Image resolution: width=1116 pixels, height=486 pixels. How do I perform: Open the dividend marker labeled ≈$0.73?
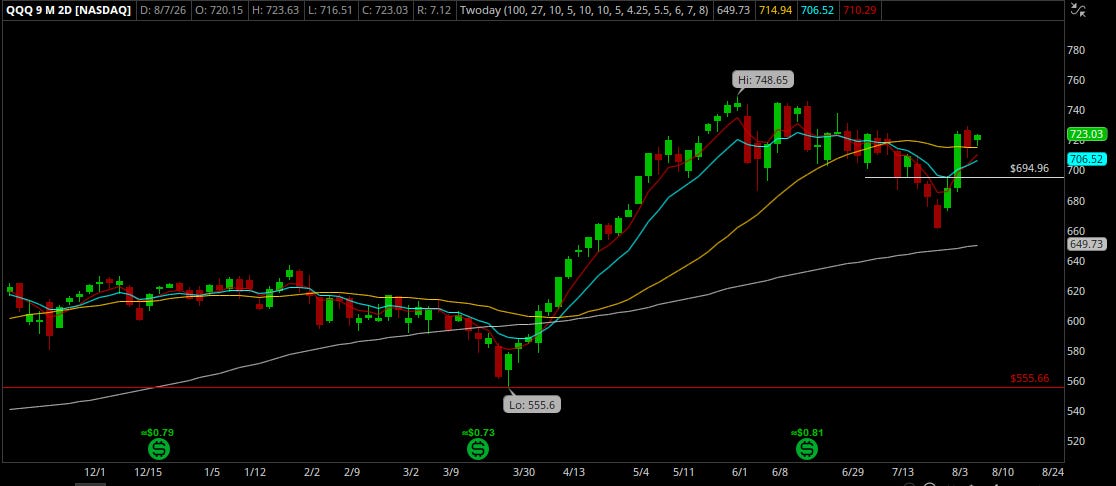[x=478, y=449]
